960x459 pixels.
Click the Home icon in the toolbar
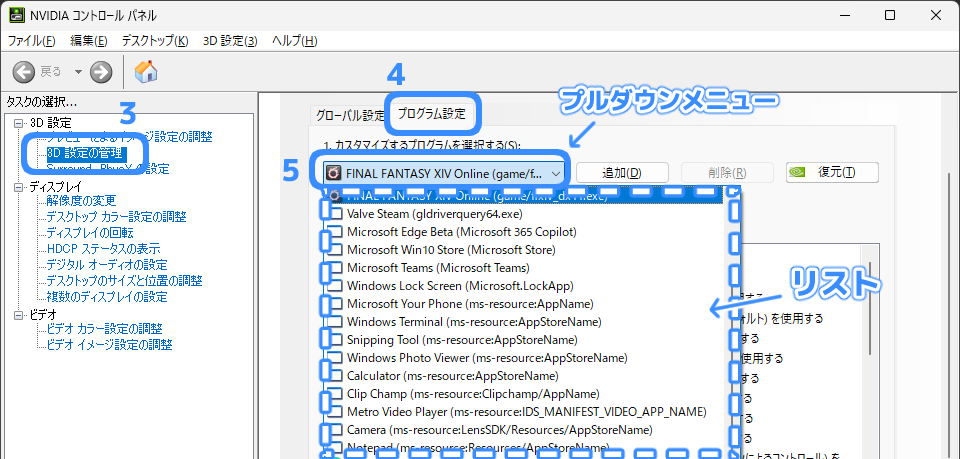(x=146, y=71)
